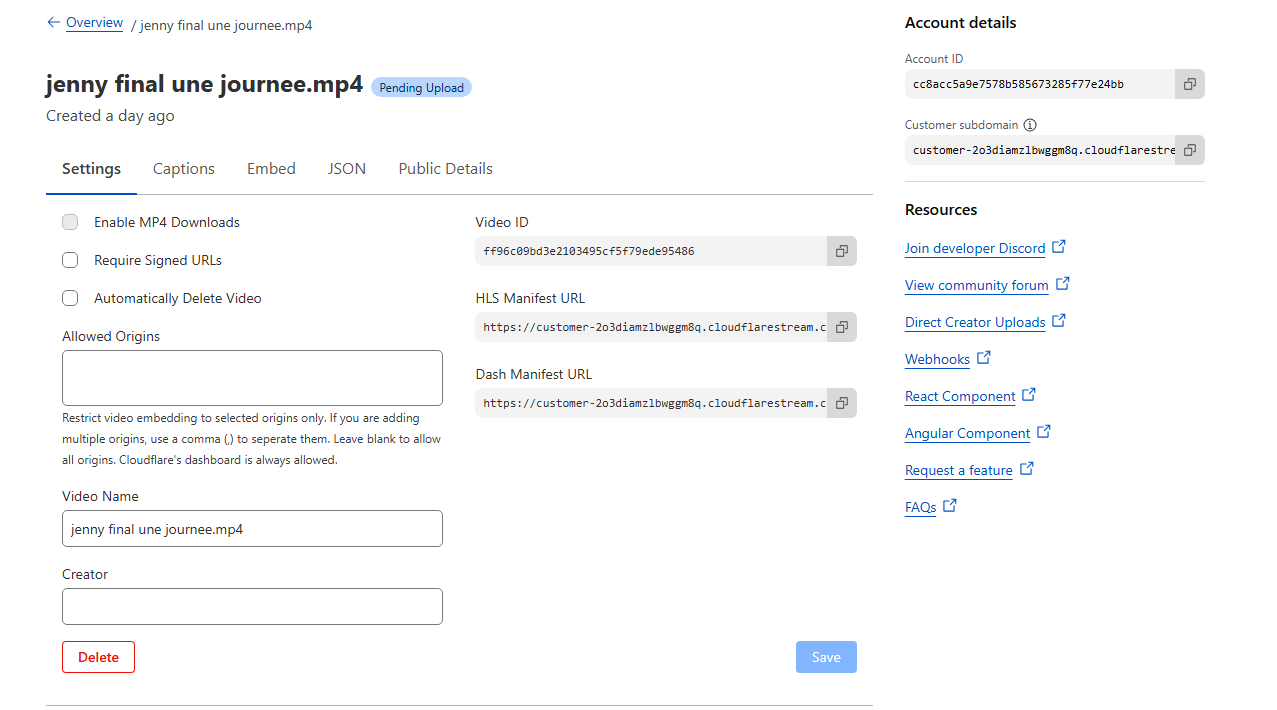This screenshot has width=1277, height=710.
Task: View the JSON tab
Action: [347, 169]
